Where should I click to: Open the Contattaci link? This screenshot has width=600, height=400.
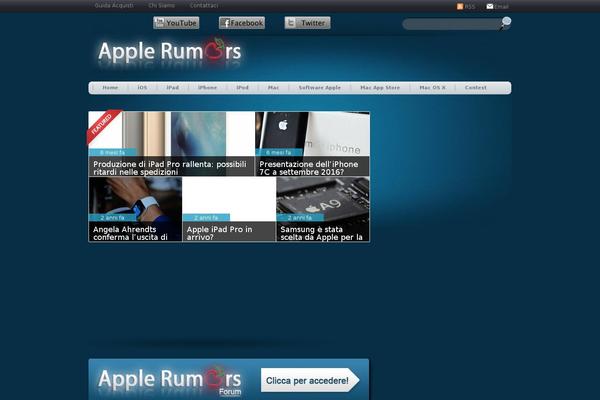[204, 5]
